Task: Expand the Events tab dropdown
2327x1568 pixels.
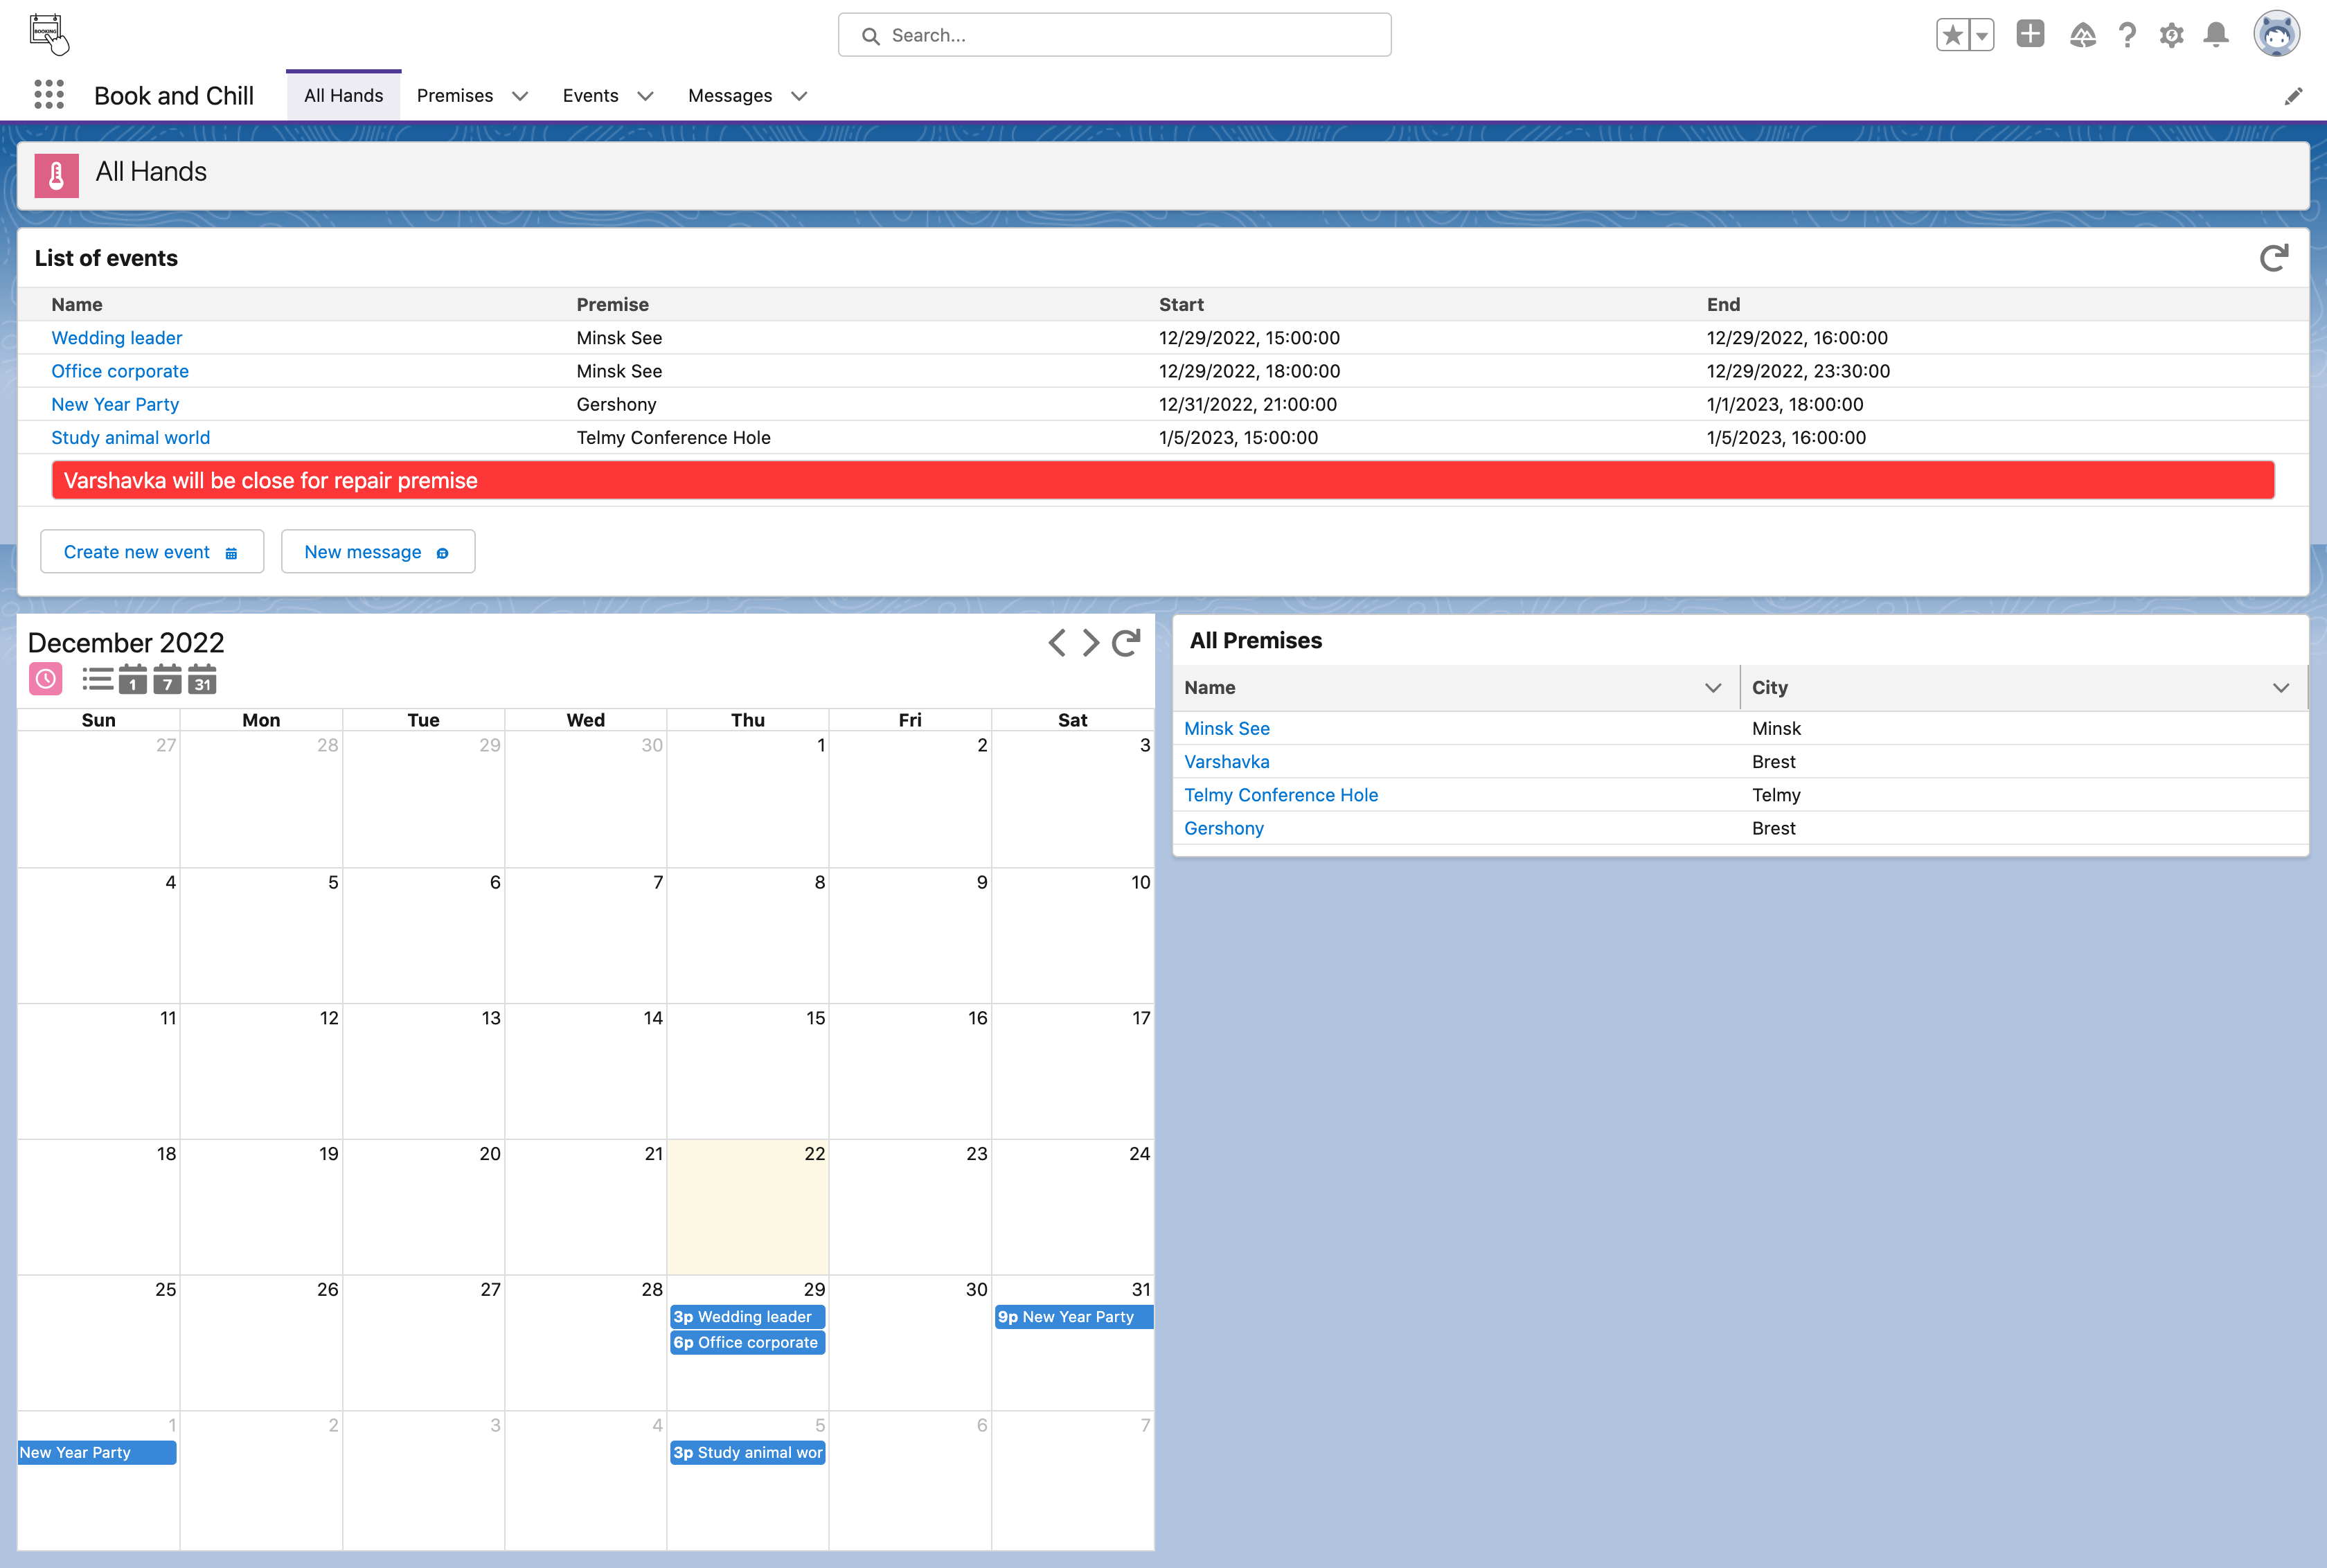Action: (x=646, y=96)
